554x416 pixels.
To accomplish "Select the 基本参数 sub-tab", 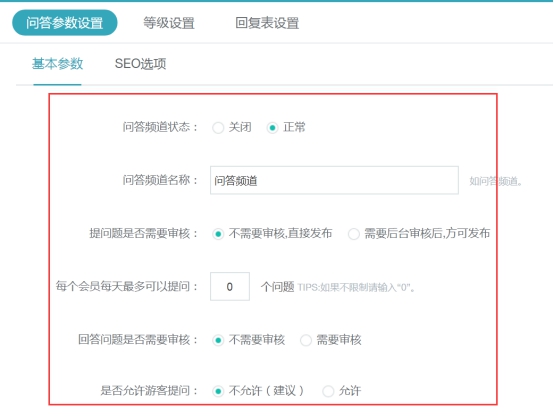I will tap(57, 64).
